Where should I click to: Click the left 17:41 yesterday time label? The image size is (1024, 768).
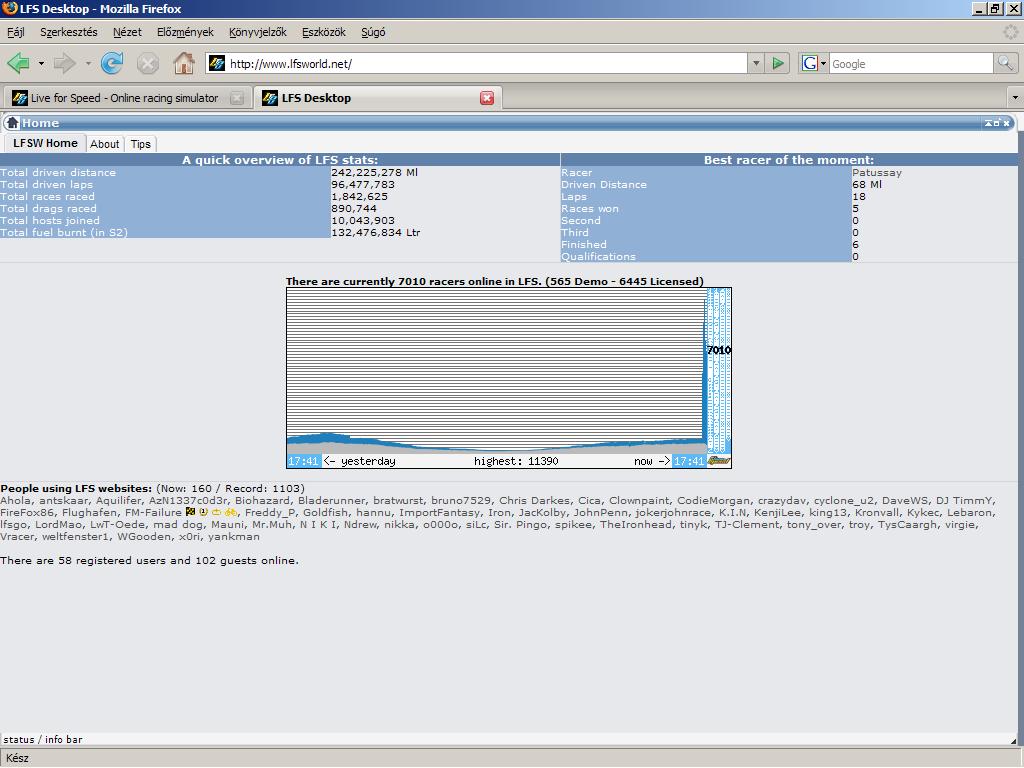tap(304, 461)
